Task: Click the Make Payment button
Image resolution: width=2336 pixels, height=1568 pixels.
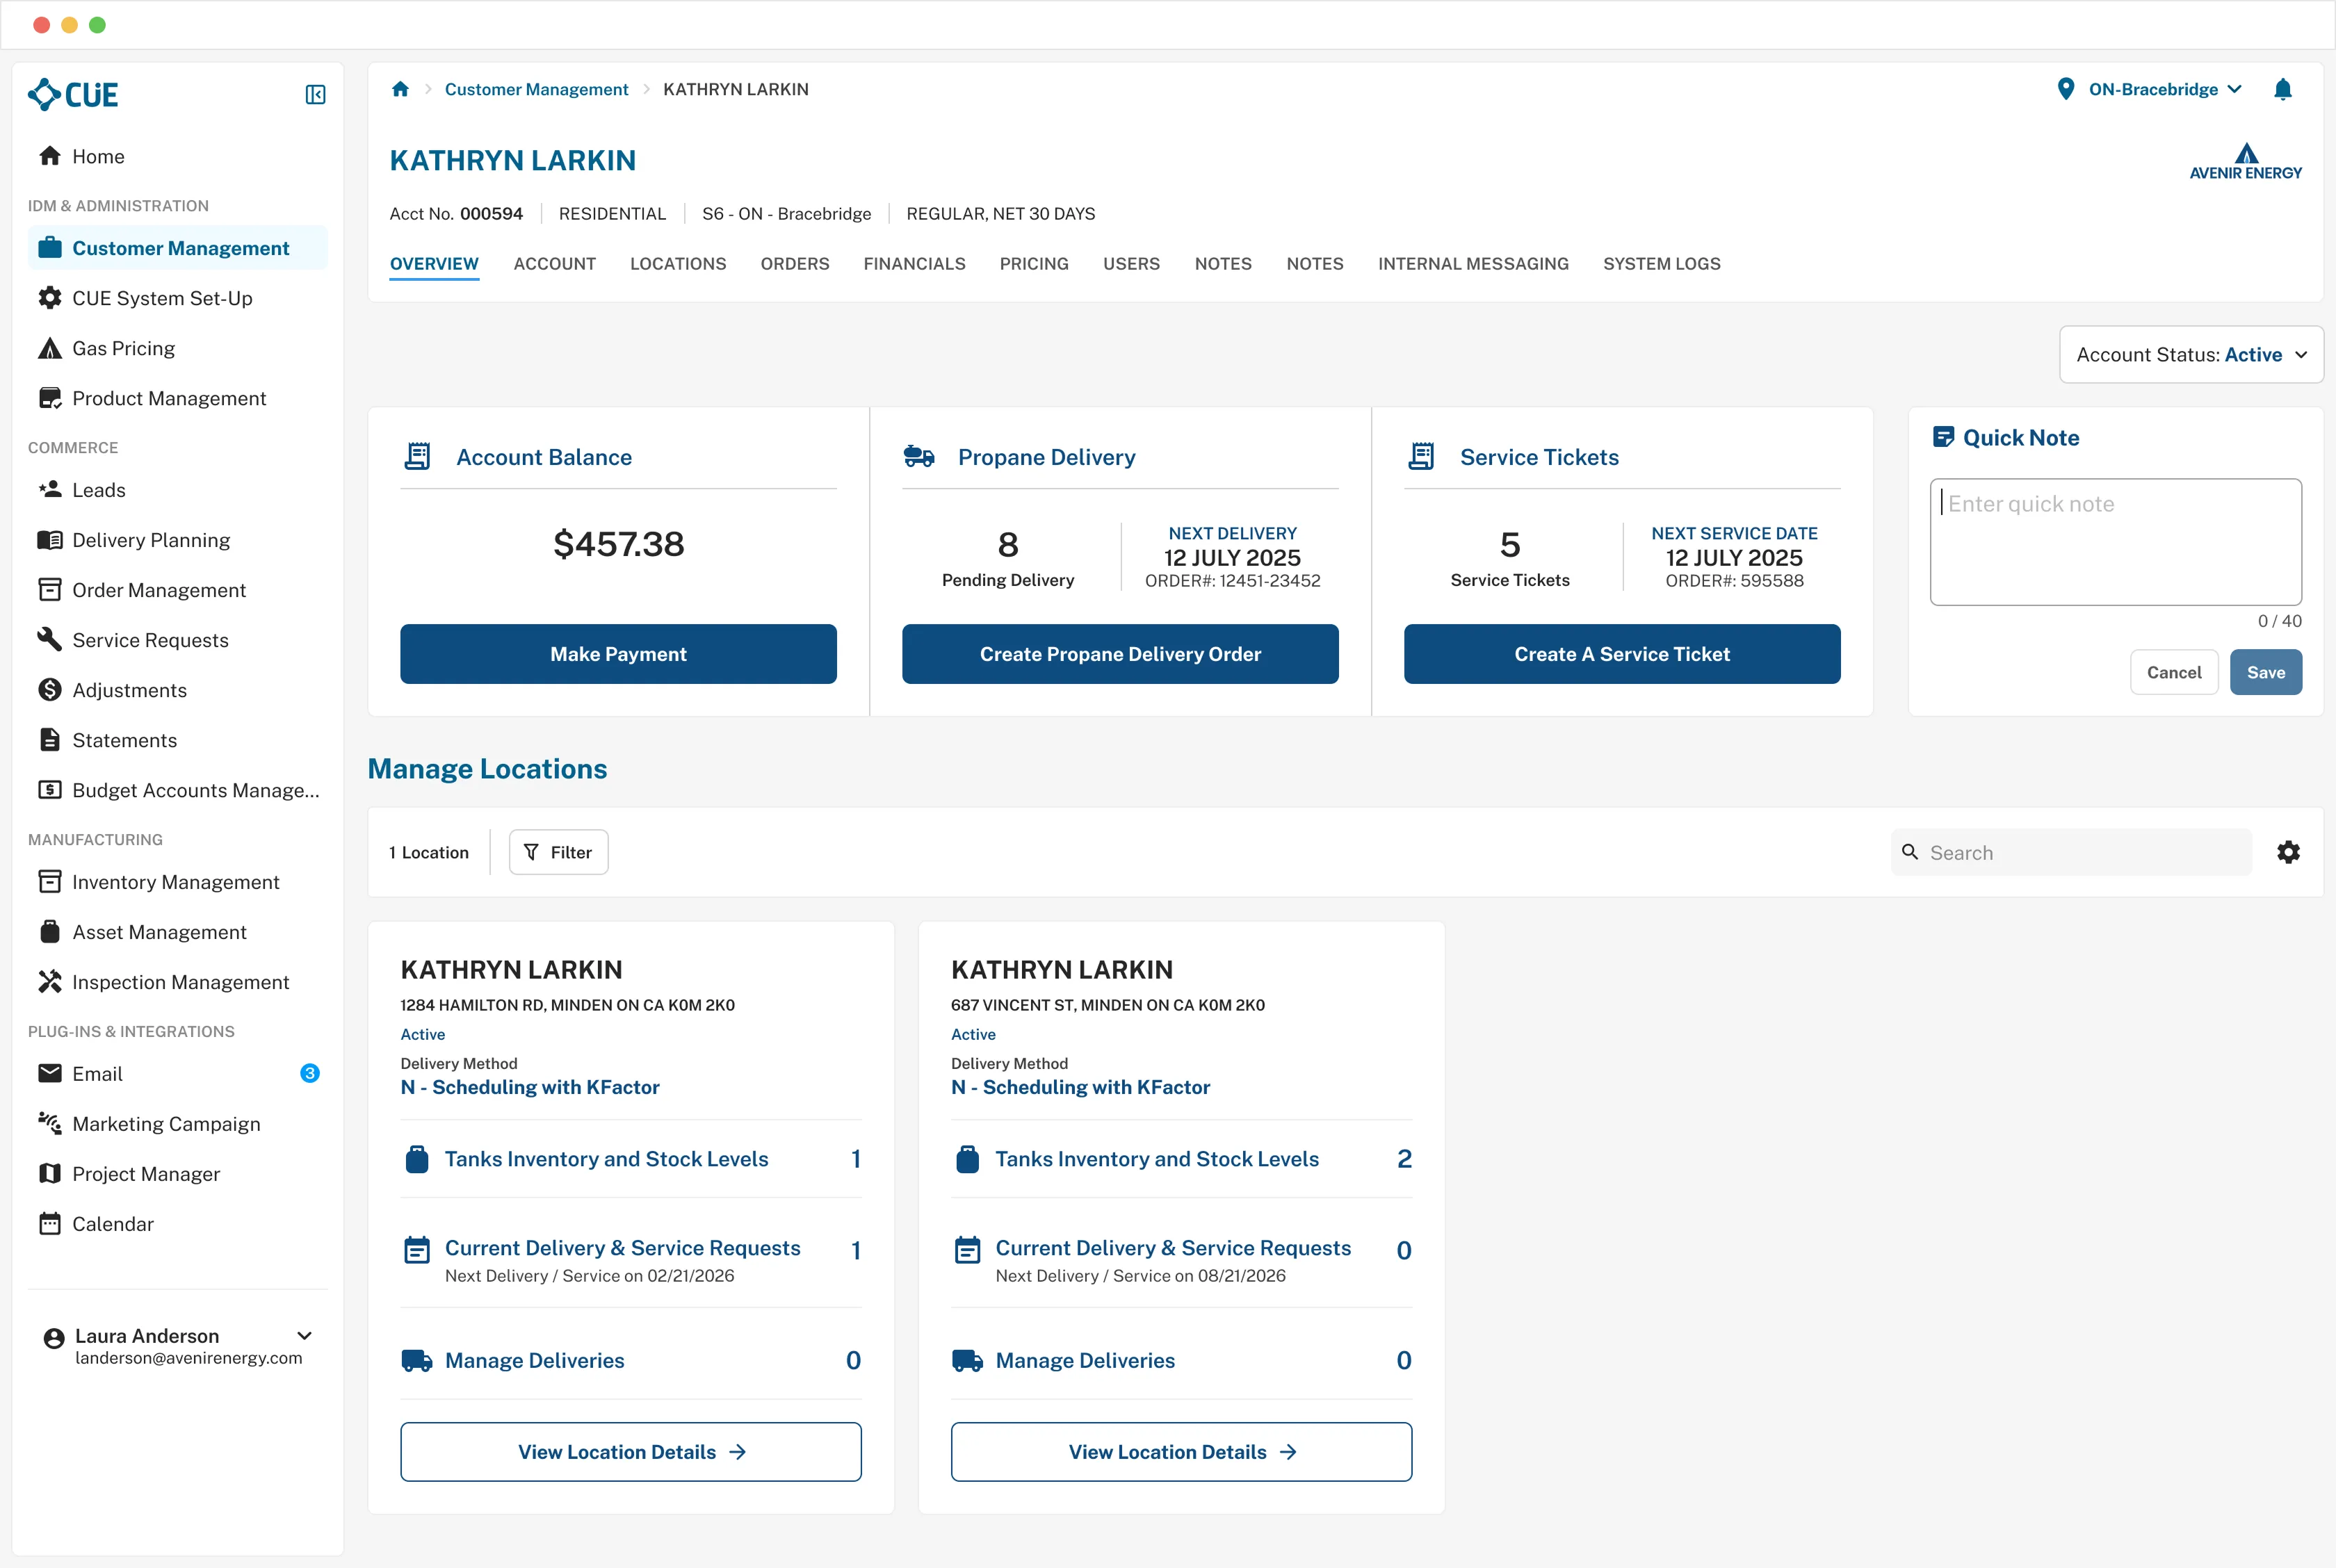Action: pyautogui.click(x=618, y=654)
